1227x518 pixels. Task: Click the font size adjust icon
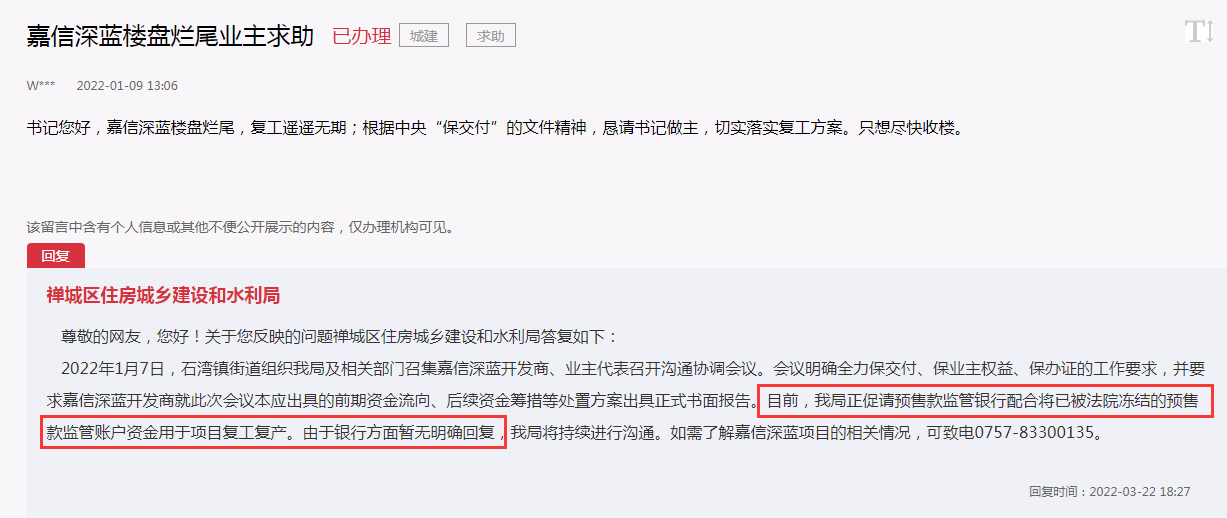[1198, 31]
